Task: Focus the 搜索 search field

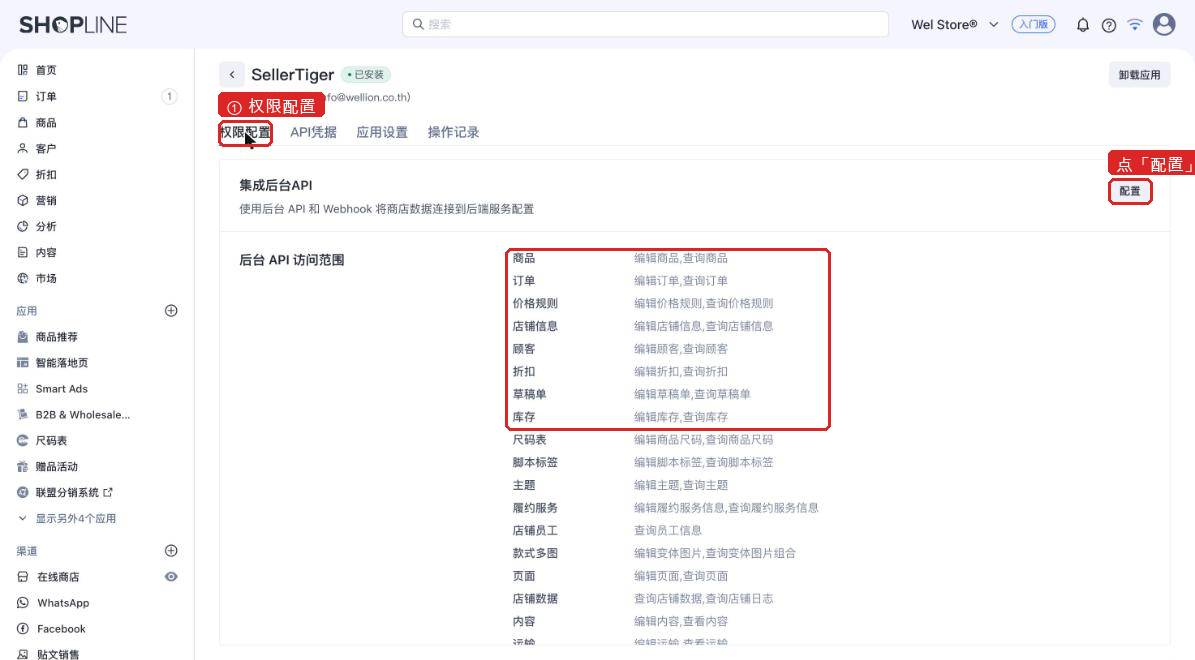Action: pyautogui.click(x=645, y=24)
